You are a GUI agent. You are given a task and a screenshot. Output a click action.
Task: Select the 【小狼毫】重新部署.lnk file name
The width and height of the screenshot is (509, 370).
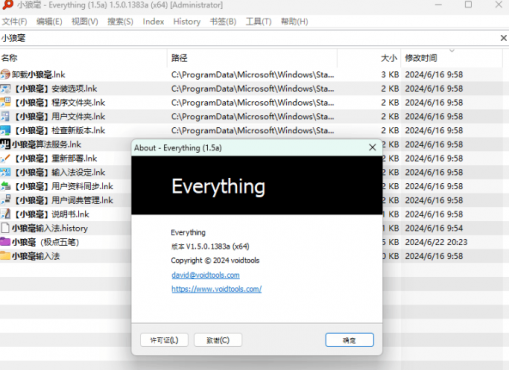(55, 158)
